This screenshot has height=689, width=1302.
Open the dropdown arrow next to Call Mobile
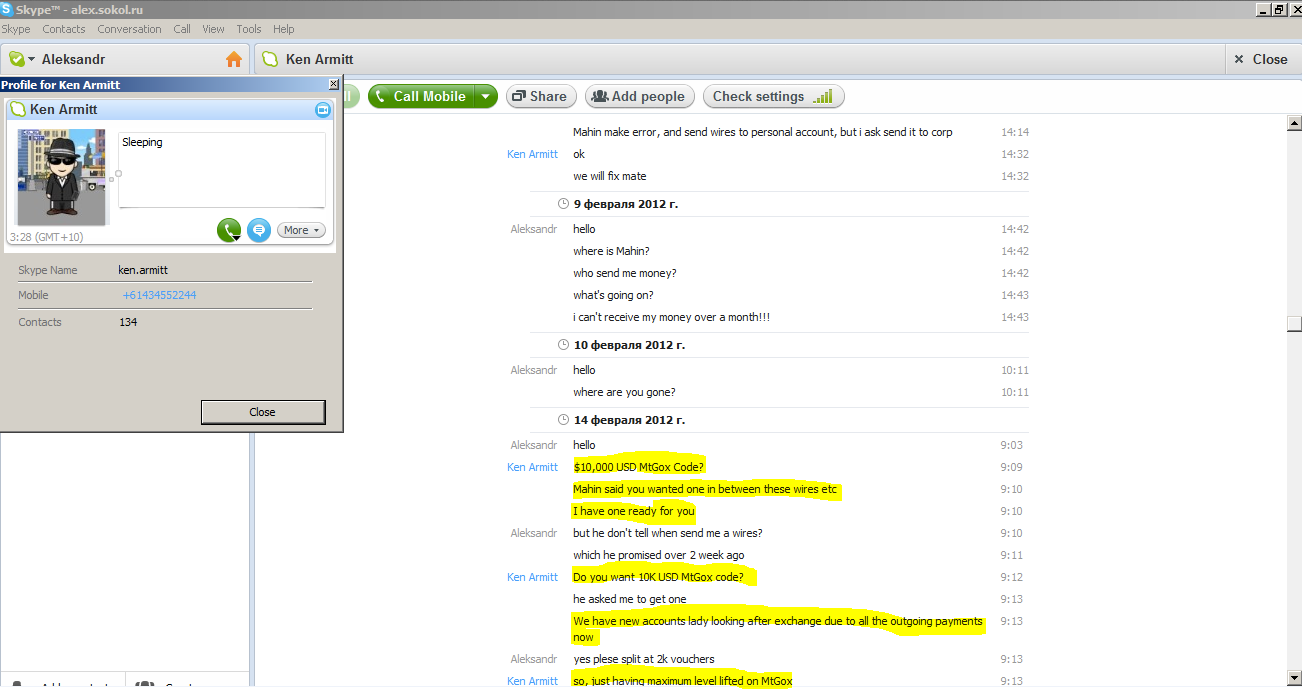(485, 96)
